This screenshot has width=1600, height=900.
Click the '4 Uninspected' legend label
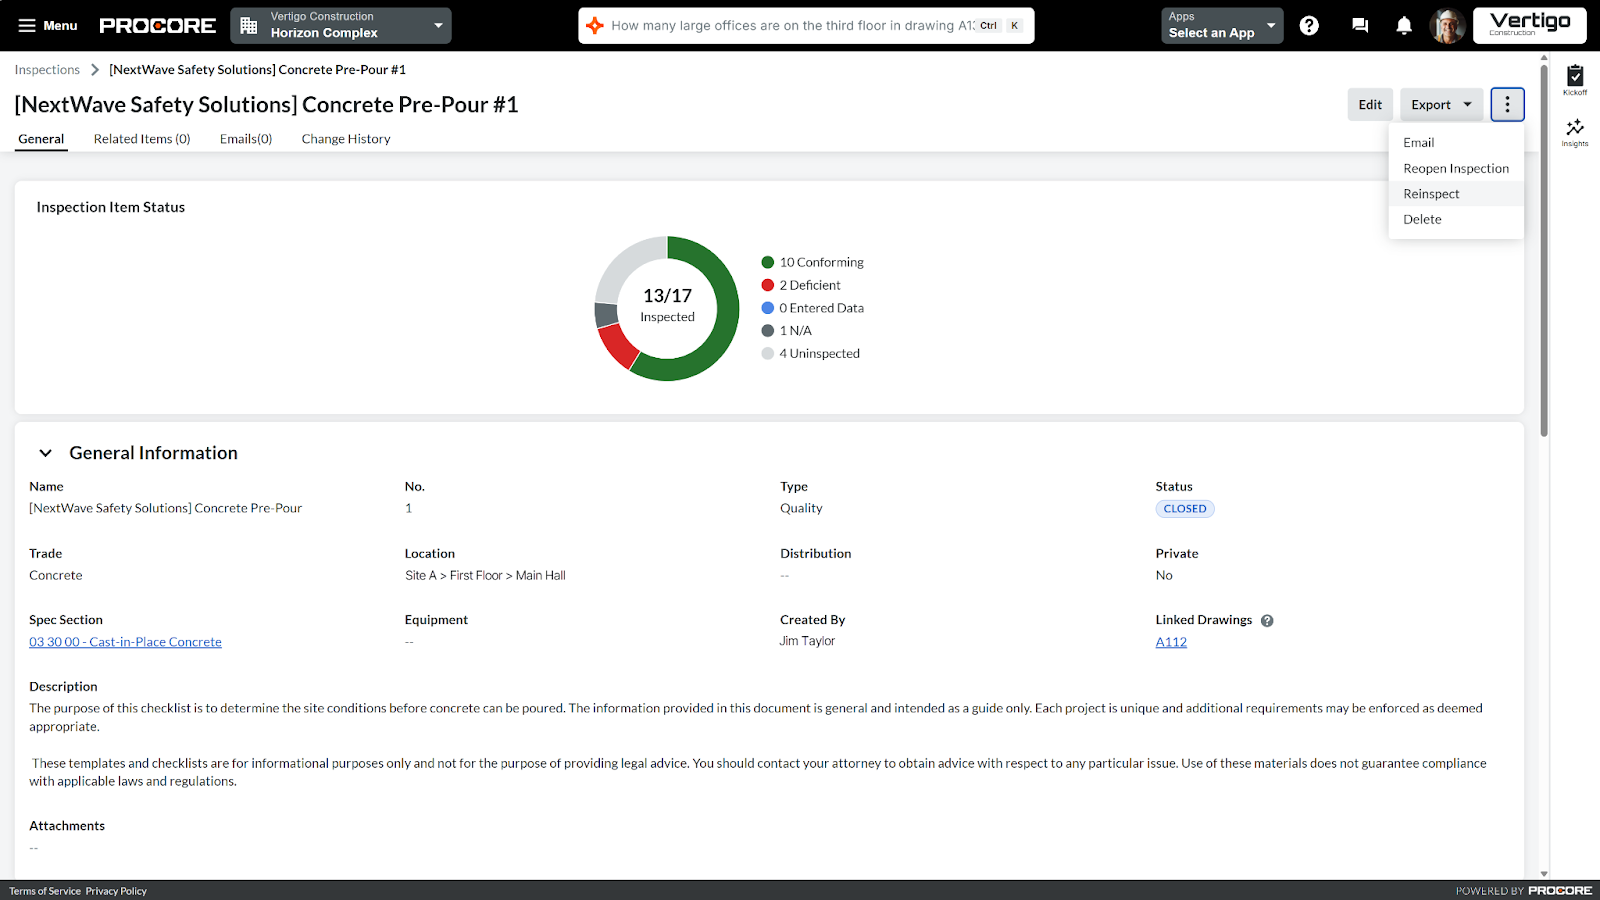click(x=820, y=354)
